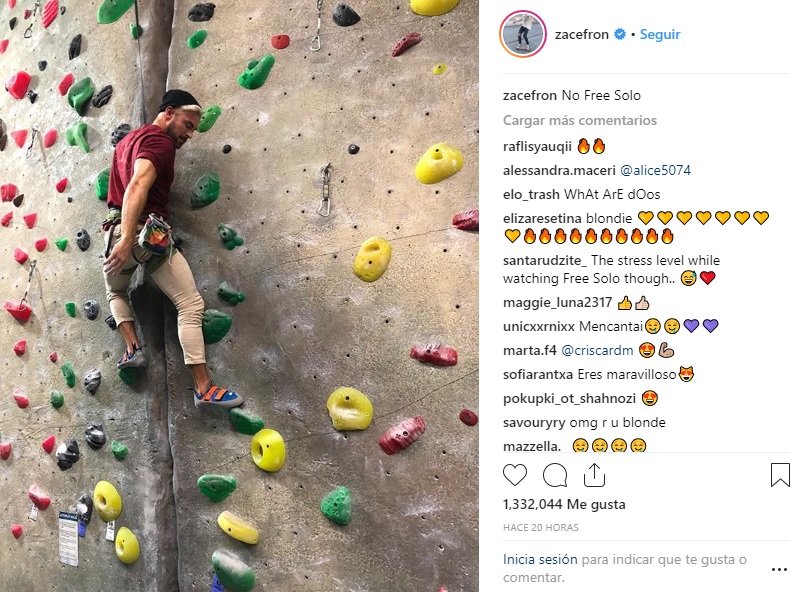This screenshot has height=592, width=791.
Task: Expand Cargar más comentarios
Action: (x=580, y=121)
